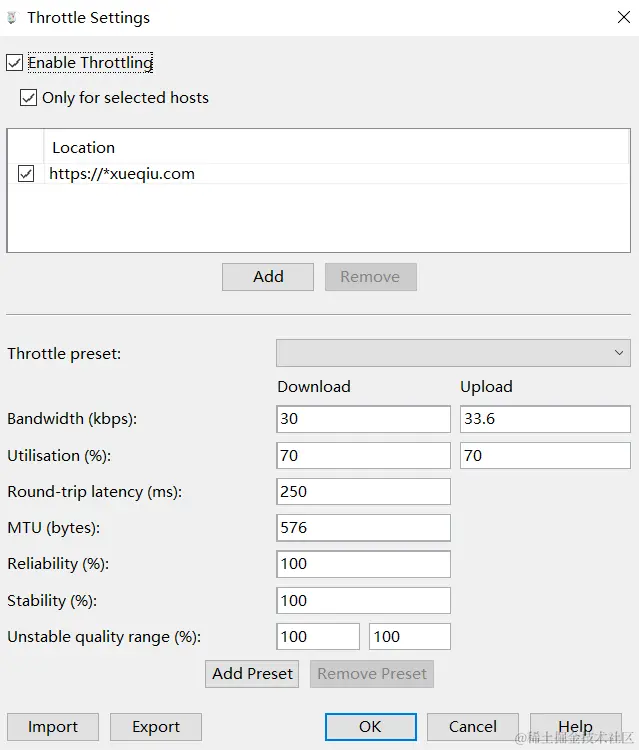Viewport: 639px width, 750px height.
Task: Click second Unstable quality range field
Action: 409,637
